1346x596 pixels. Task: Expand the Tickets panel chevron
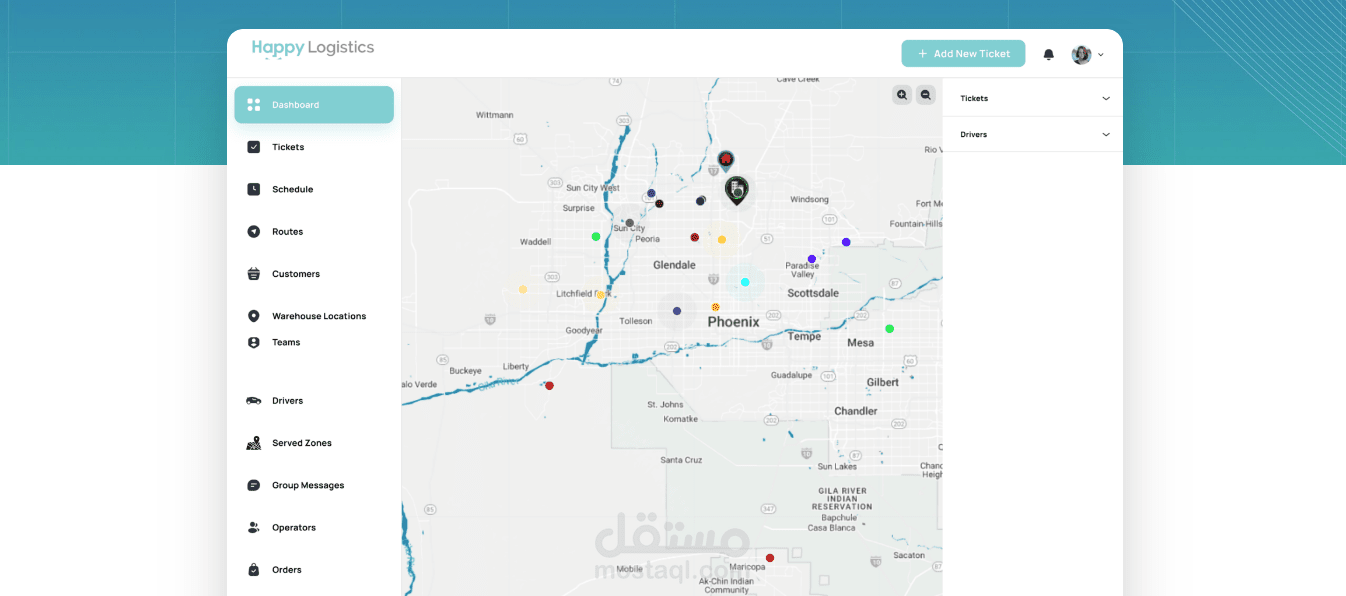coord(1106,99)
